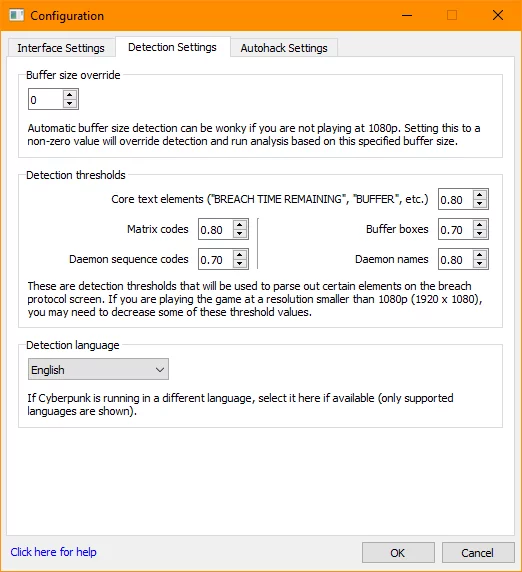Open the Autohack Settings tab
The image size is (522, 572).
coord(284,48)
